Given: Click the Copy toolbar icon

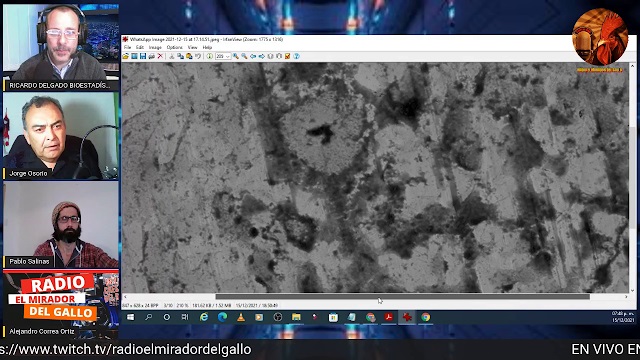Looking at the screenshot, I should 180,56.
